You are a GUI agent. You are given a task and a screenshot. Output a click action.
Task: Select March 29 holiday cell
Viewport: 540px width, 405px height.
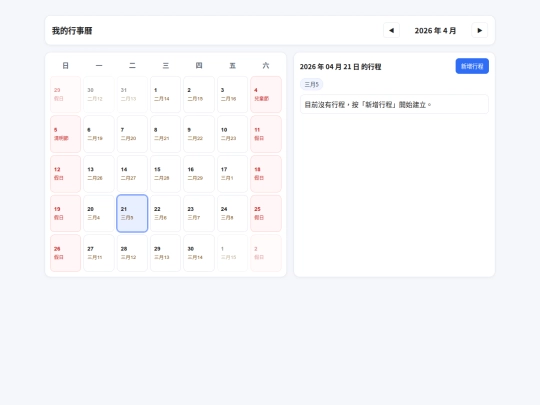pos(65,94)
